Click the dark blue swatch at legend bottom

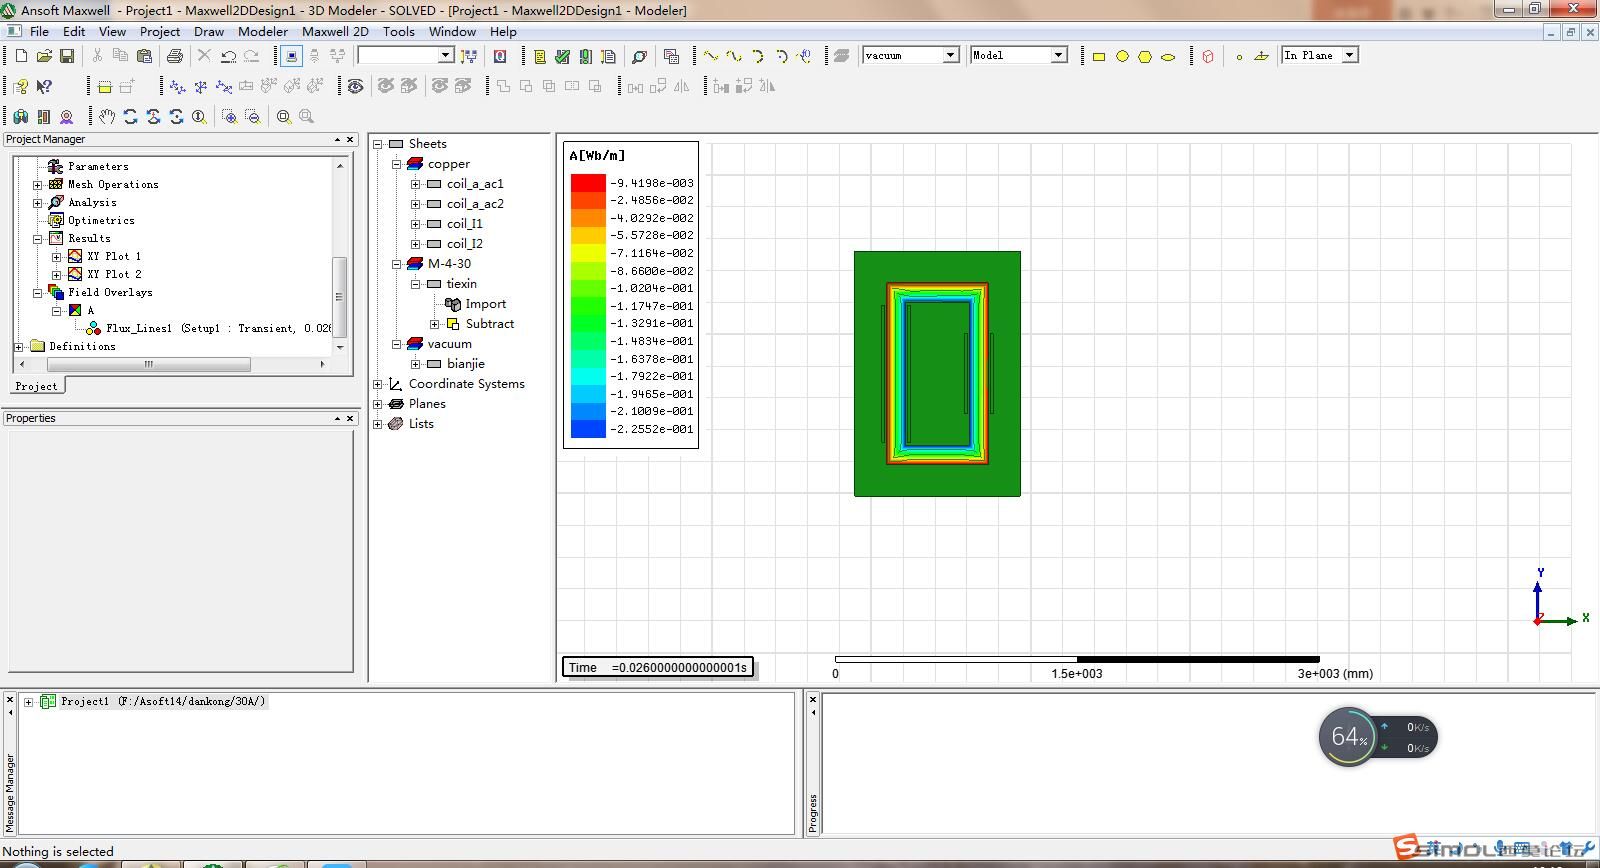588,429
